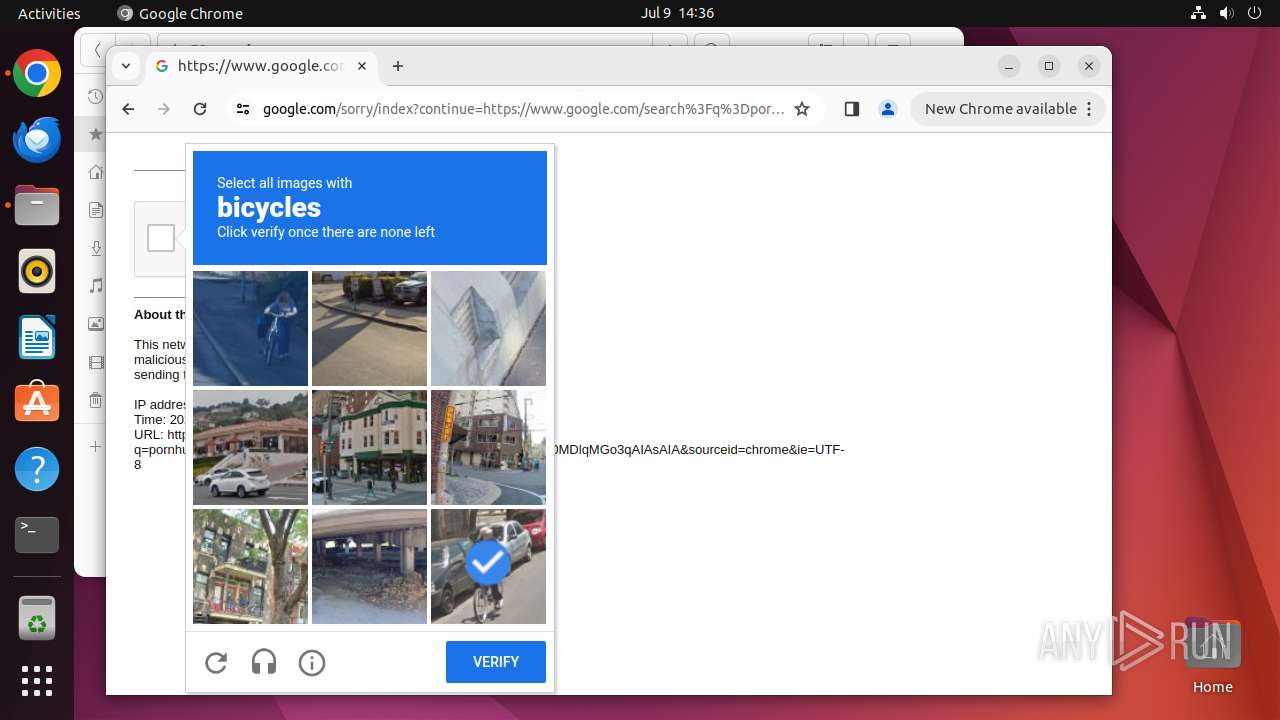Image resolution: width=1280 pixels, height=720 pixels.
Task: Open Help from the dock
Action: 37,469
